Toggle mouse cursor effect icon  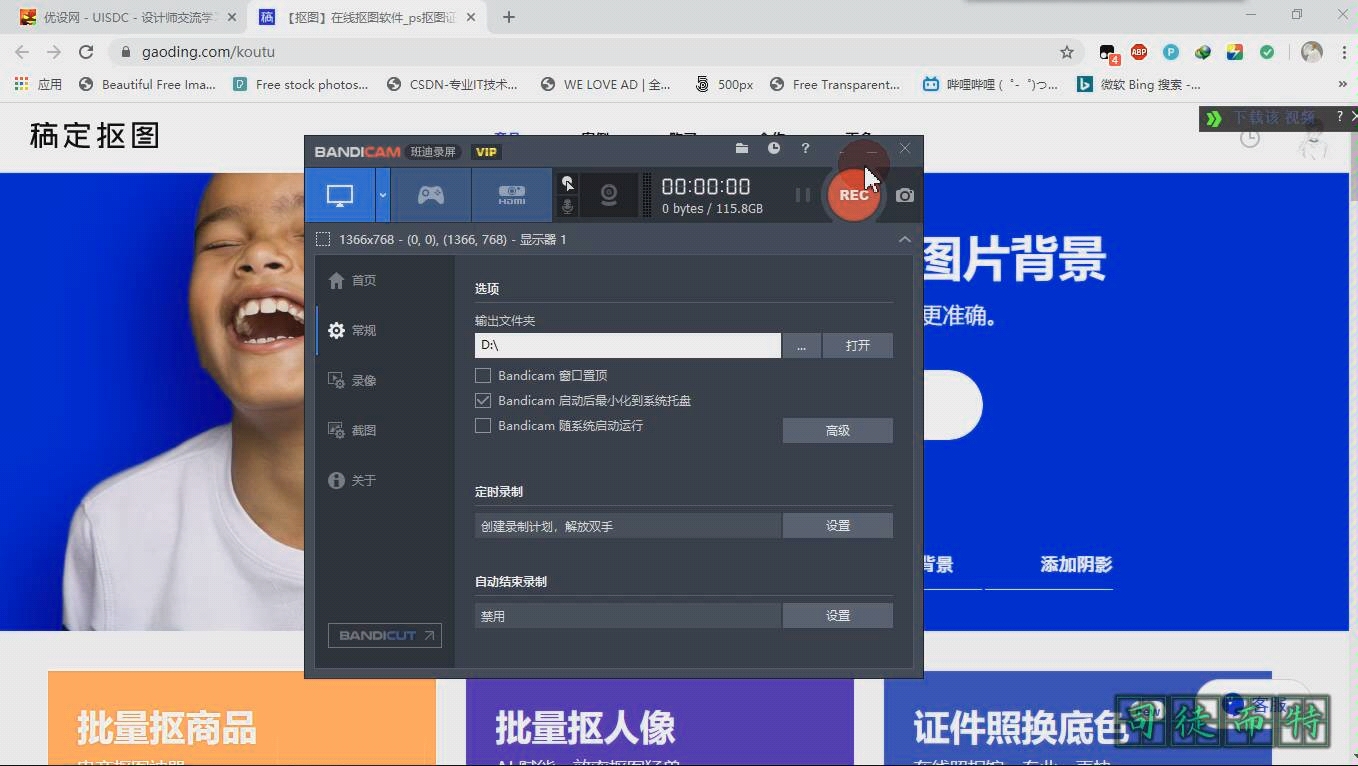pyautogui.click(x=567, y=183)
